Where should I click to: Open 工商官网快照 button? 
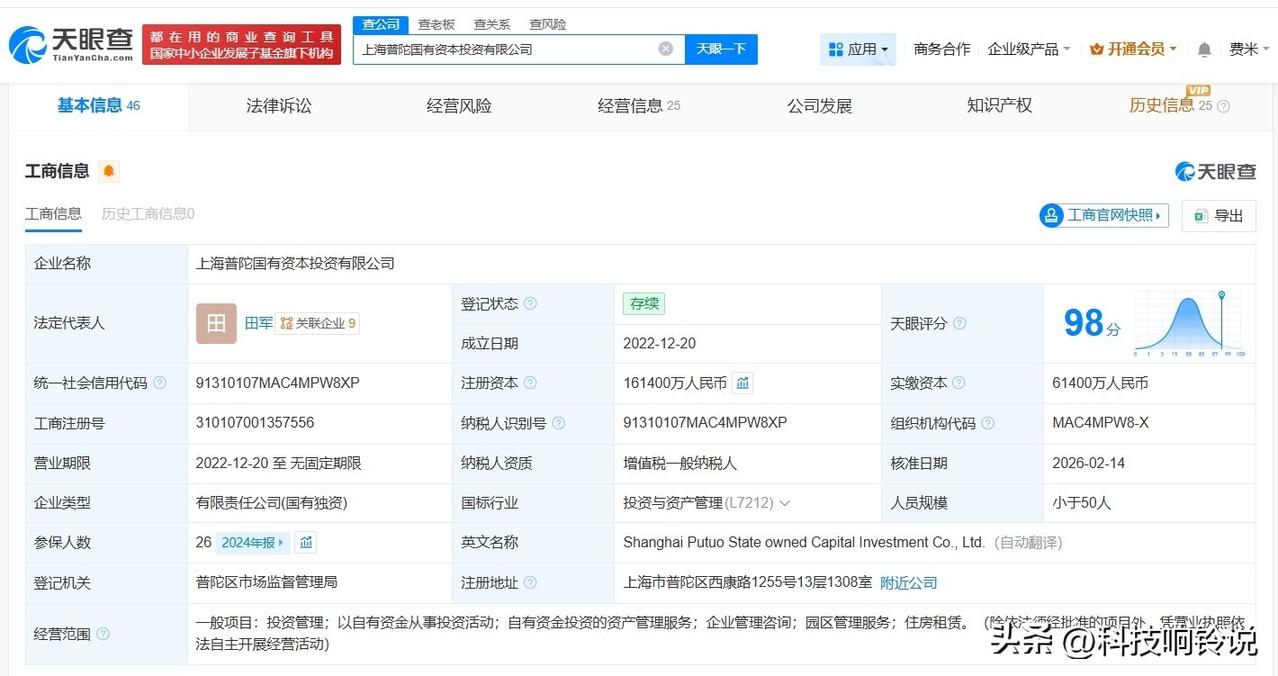(x=1105, y=215)
